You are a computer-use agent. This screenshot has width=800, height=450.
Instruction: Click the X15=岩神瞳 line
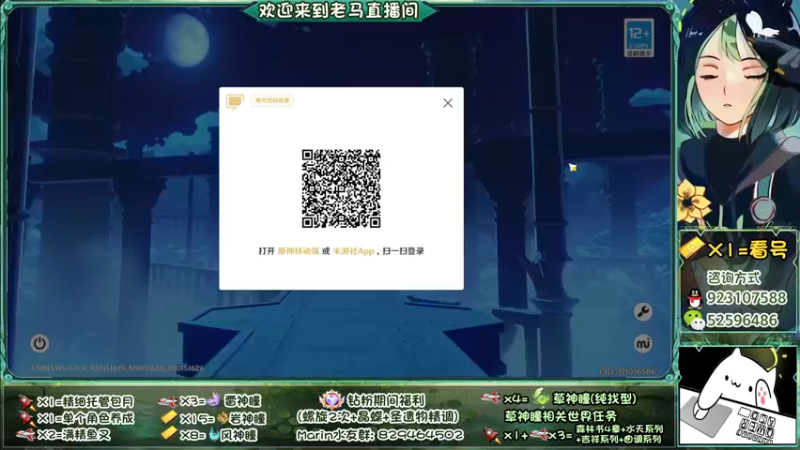tap(213, 418)
